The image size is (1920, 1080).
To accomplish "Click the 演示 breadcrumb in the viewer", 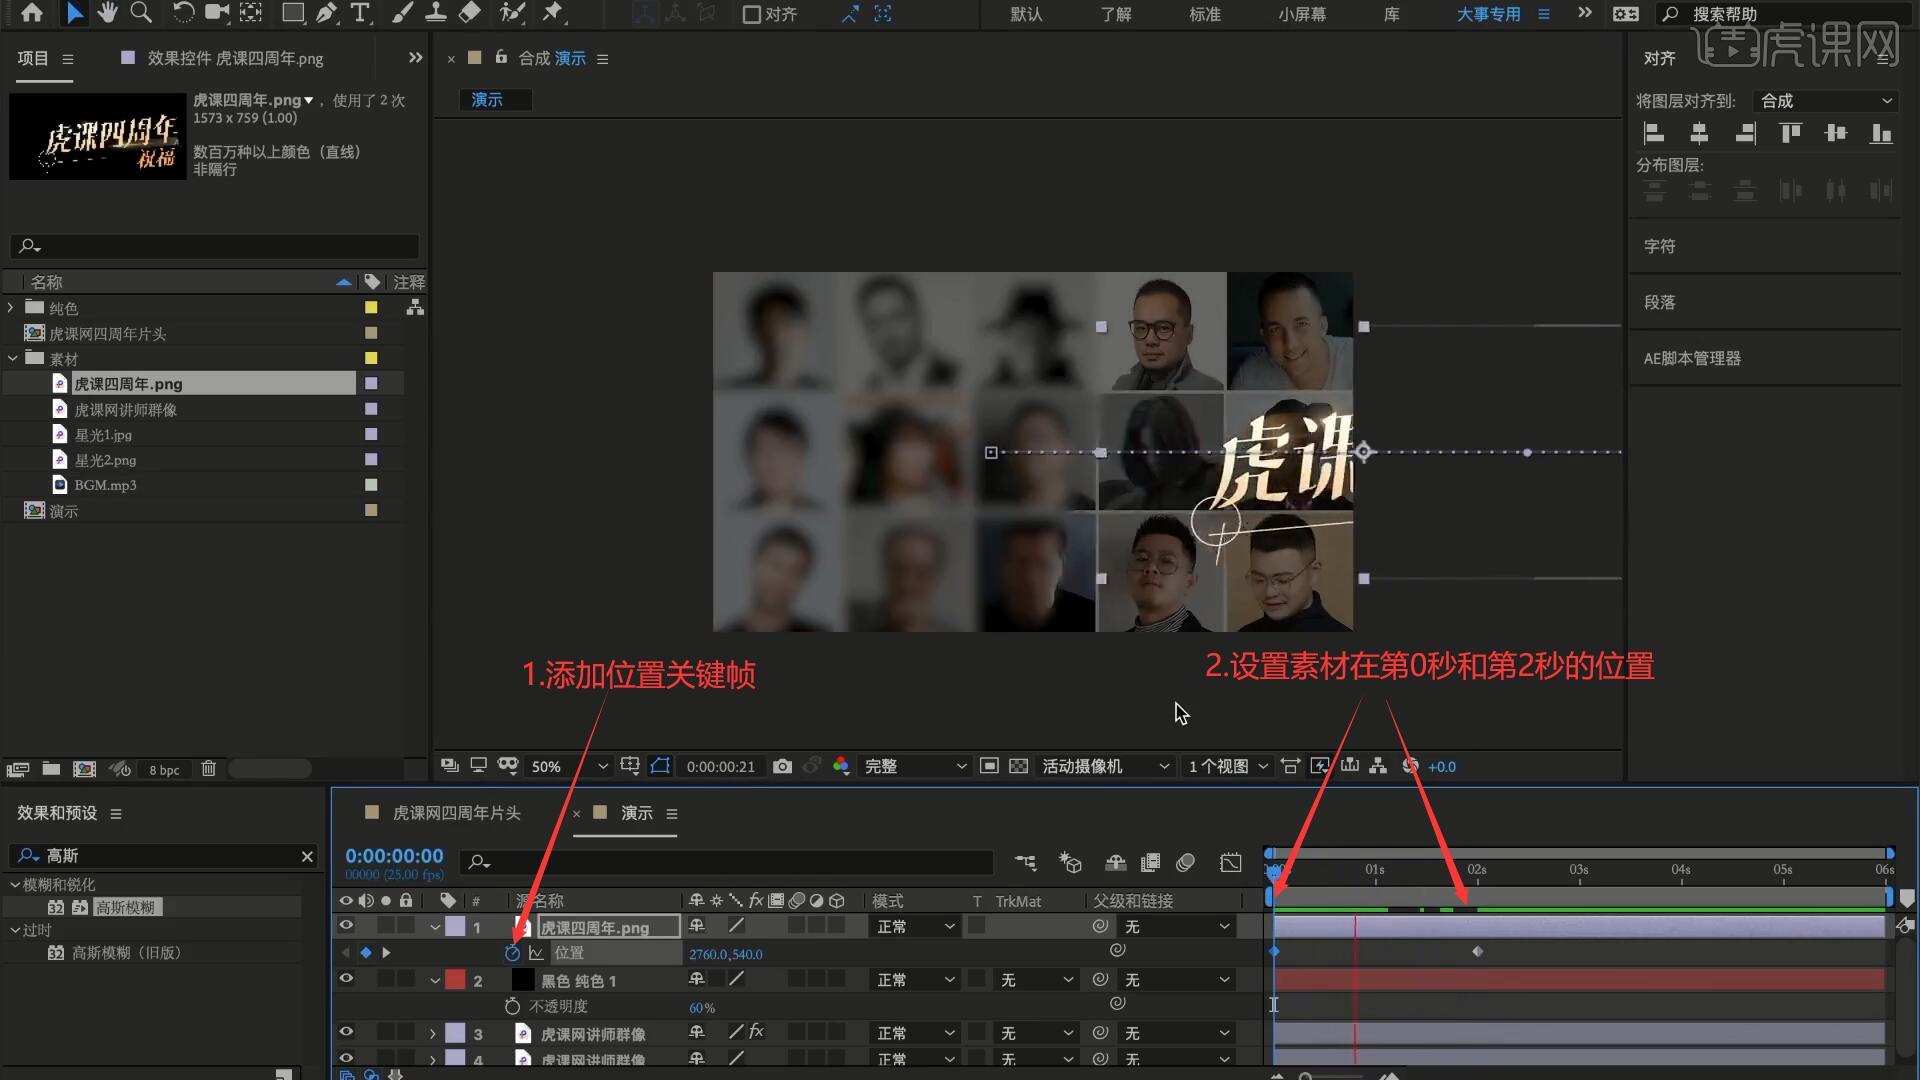I will click(487, 100).
